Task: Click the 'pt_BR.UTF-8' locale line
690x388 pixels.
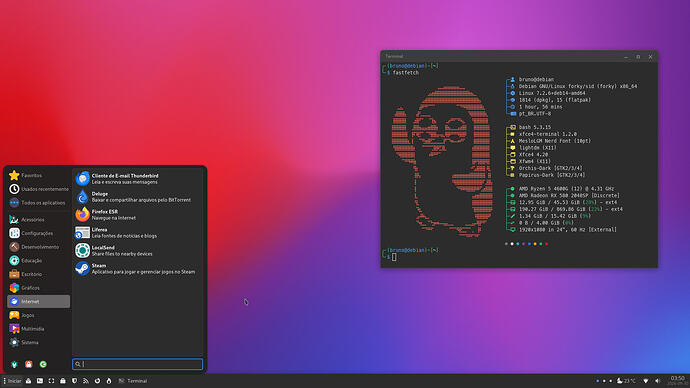Action: pyautogui.click(x=535, y=113)
